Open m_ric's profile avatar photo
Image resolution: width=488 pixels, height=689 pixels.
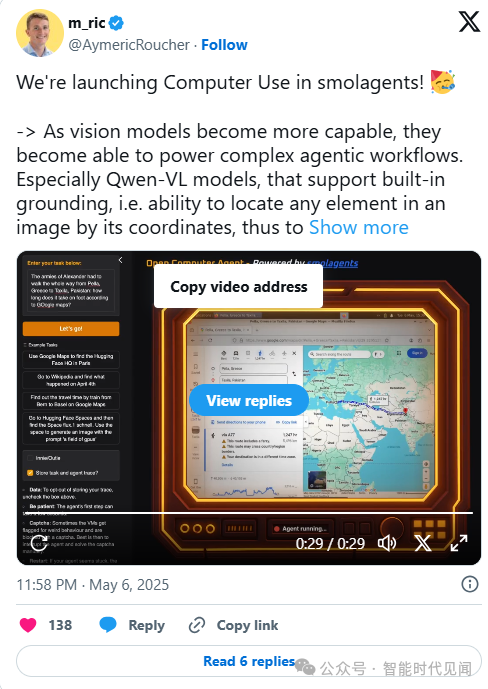coord(40,33)
